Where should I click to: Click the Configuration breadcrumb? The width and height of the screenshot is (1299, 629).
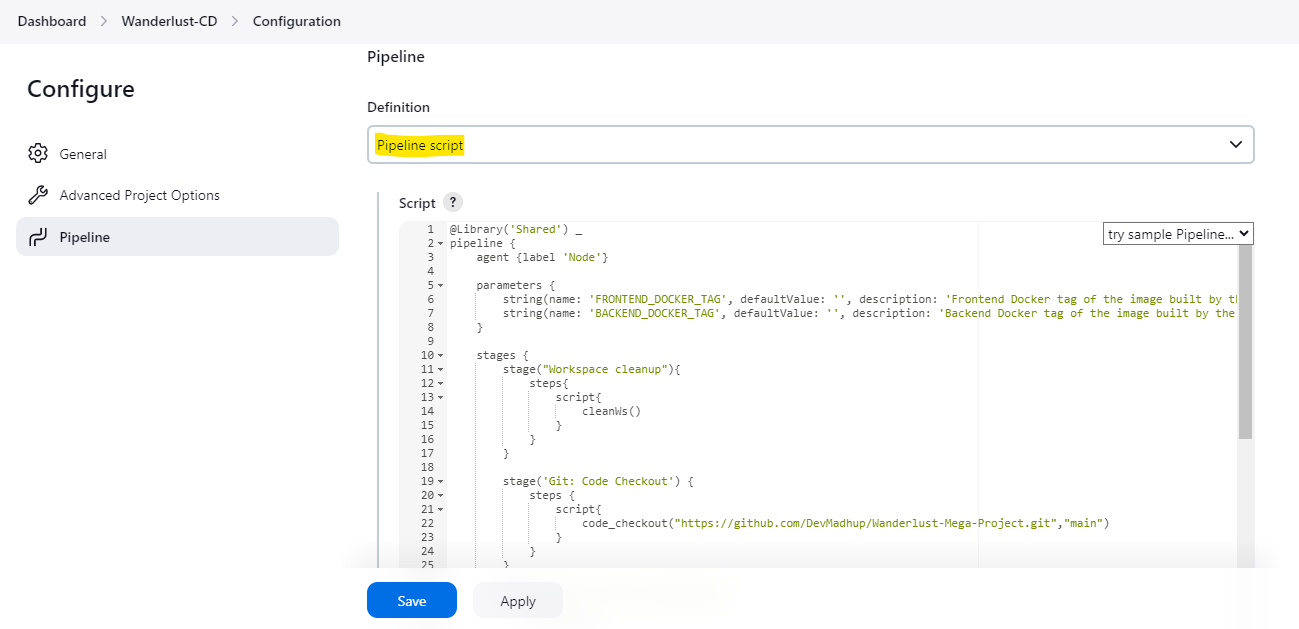tap(297, 21)
